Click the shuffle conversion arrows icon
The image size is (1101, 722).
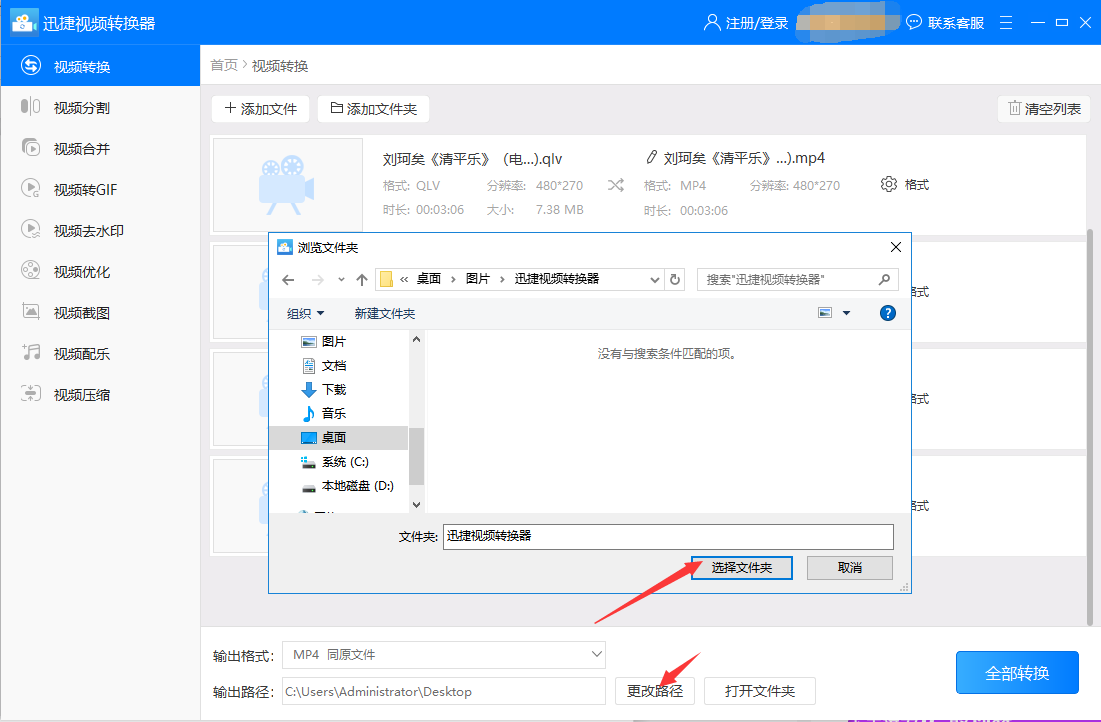tap(616, 185)
